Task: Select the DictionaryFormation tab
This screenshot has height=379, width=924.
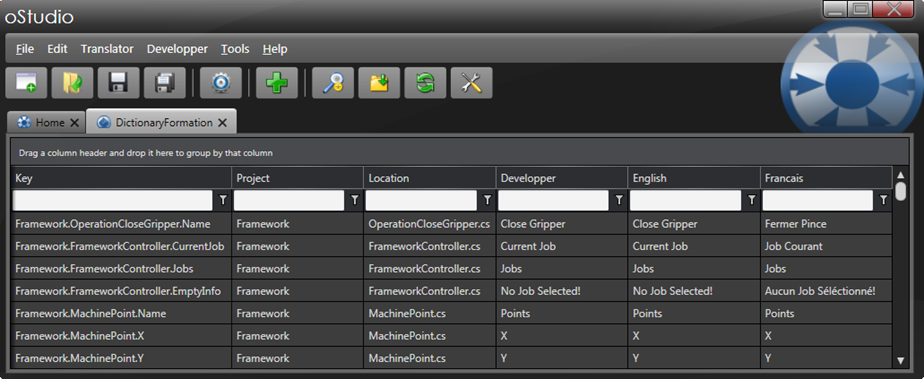Action: tap(161, 122)
